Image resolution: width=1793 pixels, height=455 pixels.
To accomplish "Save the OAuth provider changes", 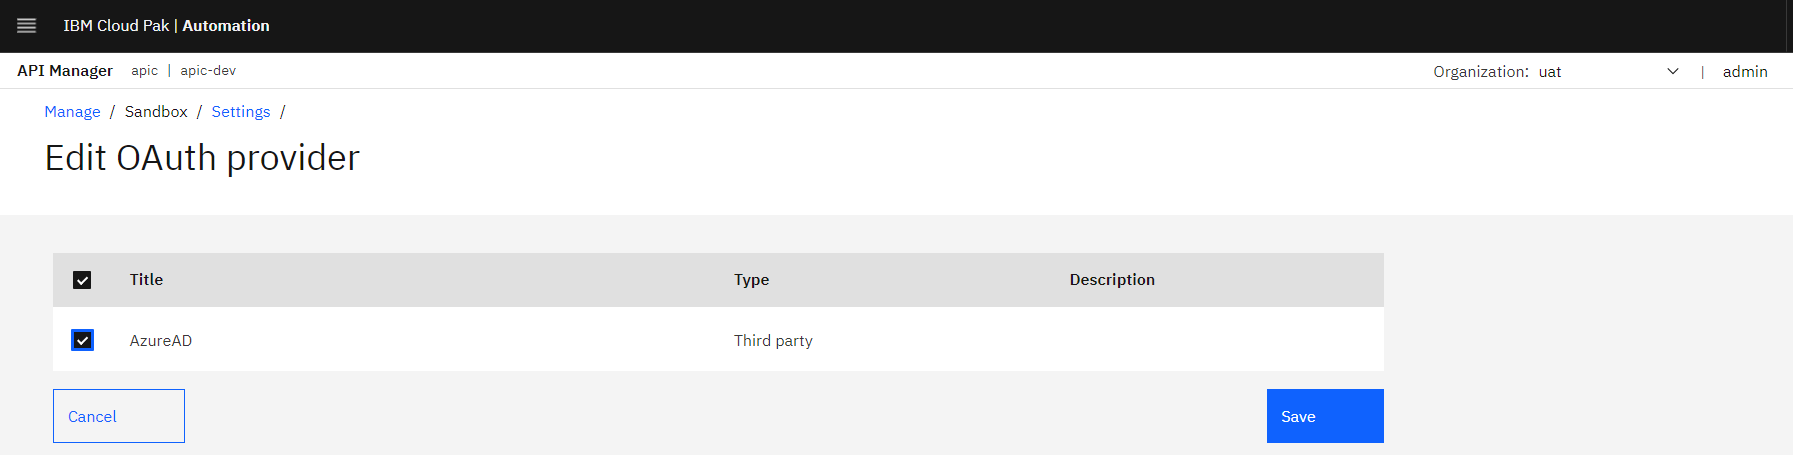I will [1324, 416].
